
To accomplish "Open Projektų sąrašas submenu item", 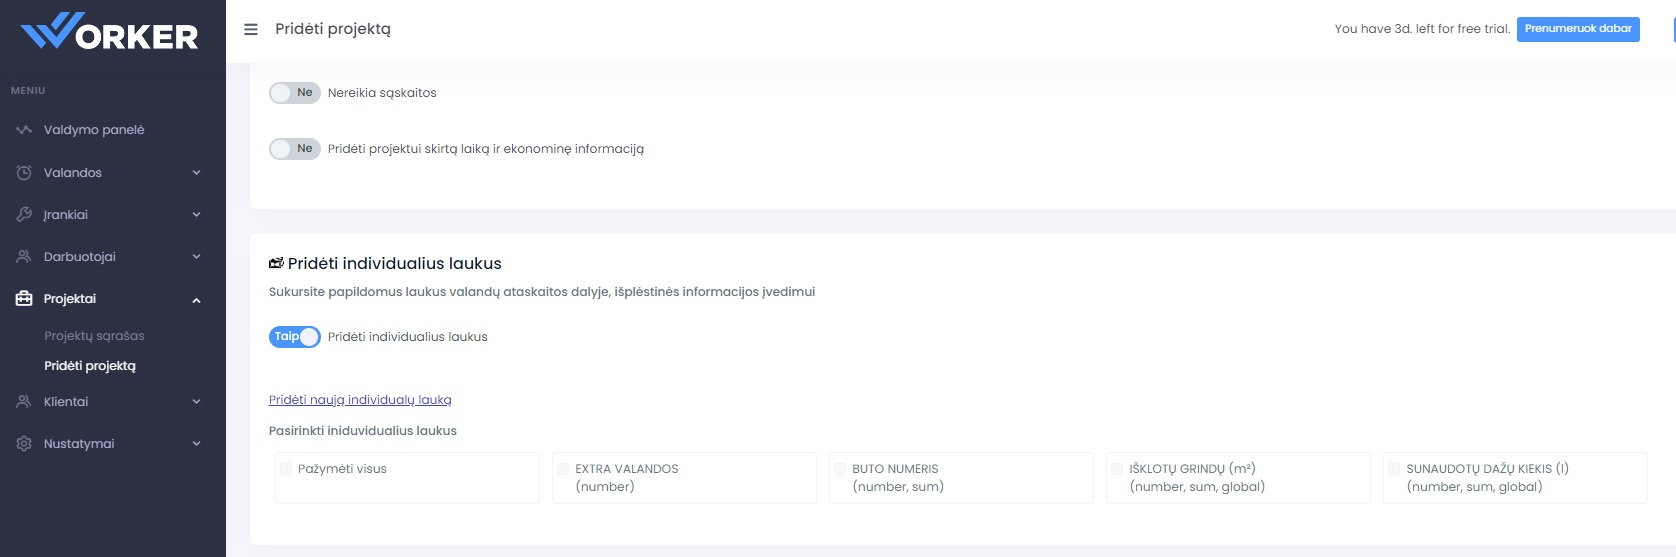I will [94, 336].
